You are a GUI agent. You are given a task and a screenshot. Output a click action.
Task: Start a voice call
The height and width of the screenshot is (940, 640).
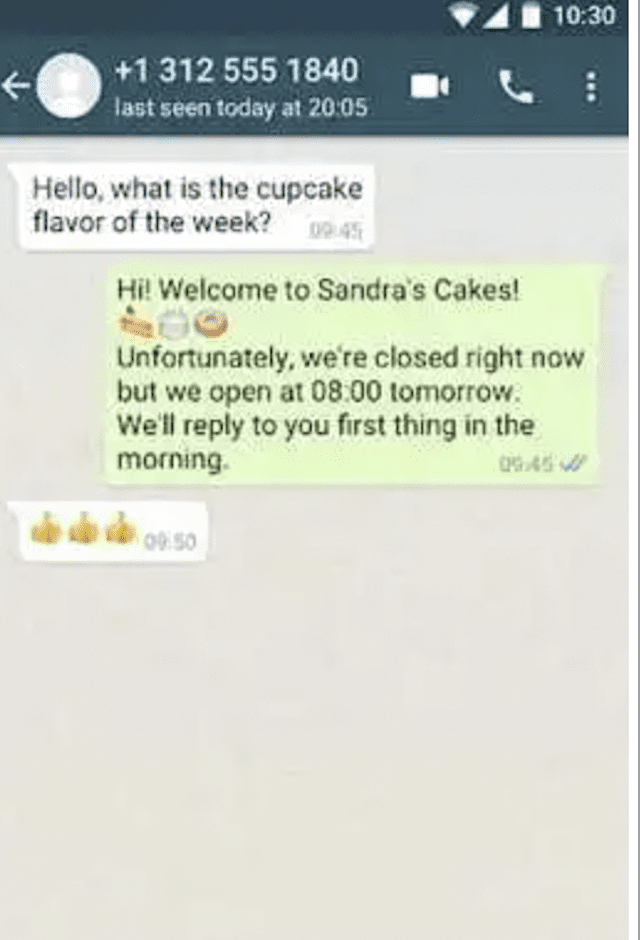(x=516, y=86)
